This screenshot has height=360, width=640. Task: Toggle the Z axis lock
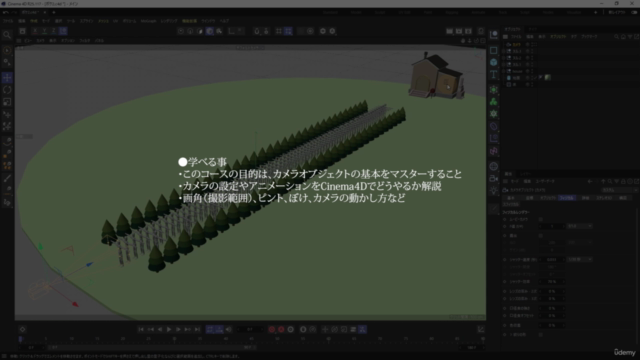53,31
